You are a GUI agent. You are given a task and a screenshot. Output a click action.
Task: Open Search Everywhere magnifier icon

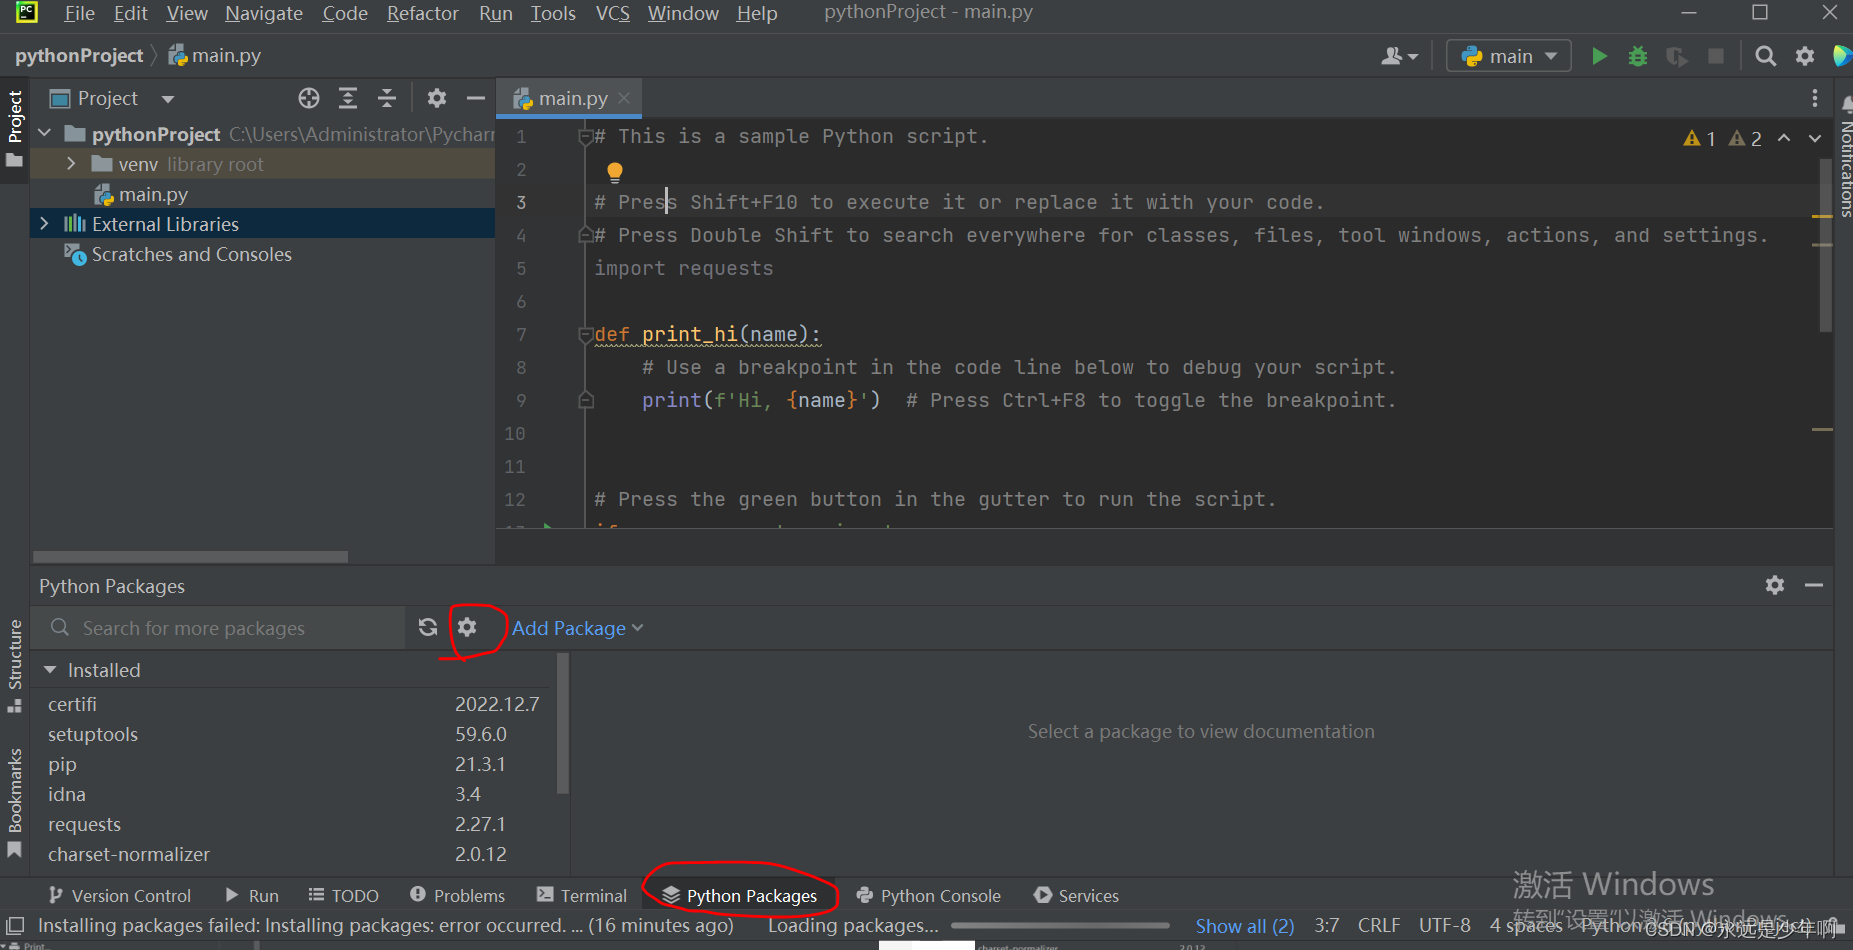1766,56
